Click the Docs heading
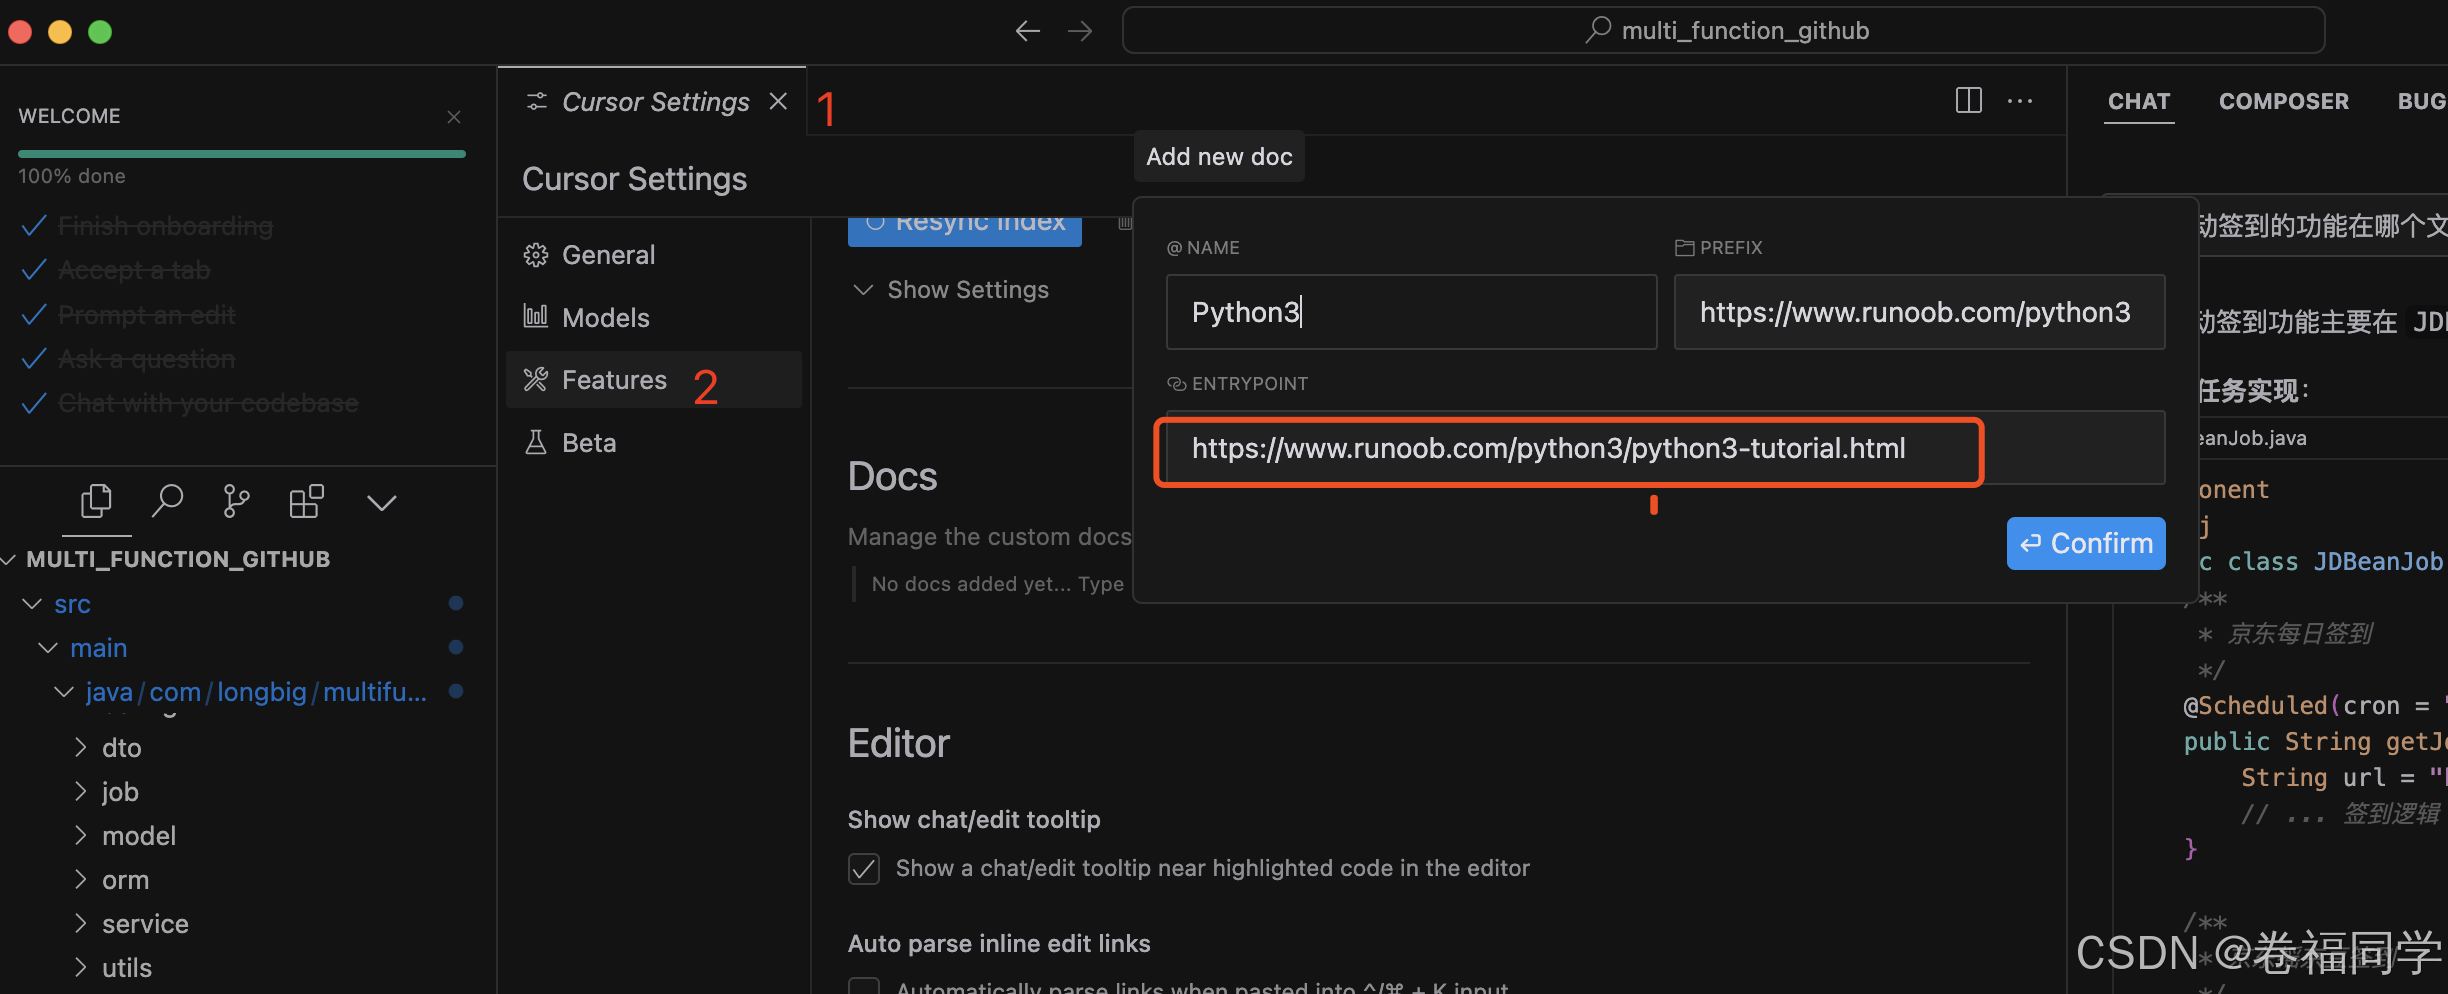2448x994 pixels. point(892,477)
